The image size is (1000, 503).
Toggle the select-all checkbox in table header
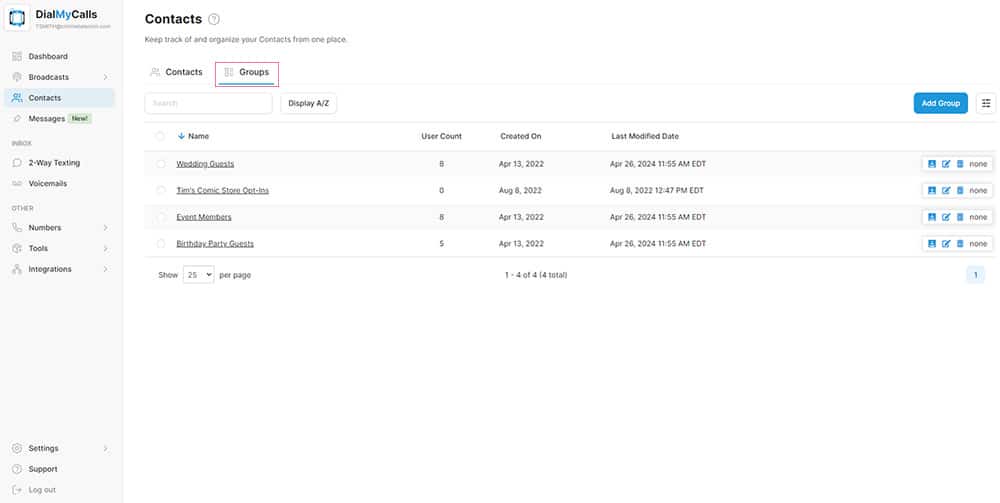[160, 136]
